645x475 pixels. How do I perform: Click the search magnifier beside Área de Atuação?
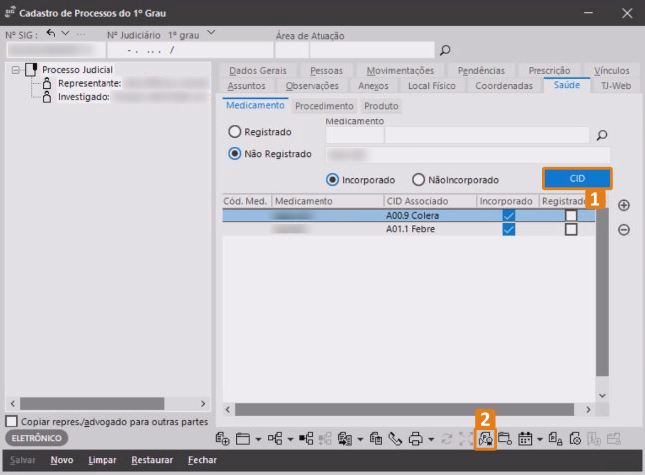pos(445,50)
